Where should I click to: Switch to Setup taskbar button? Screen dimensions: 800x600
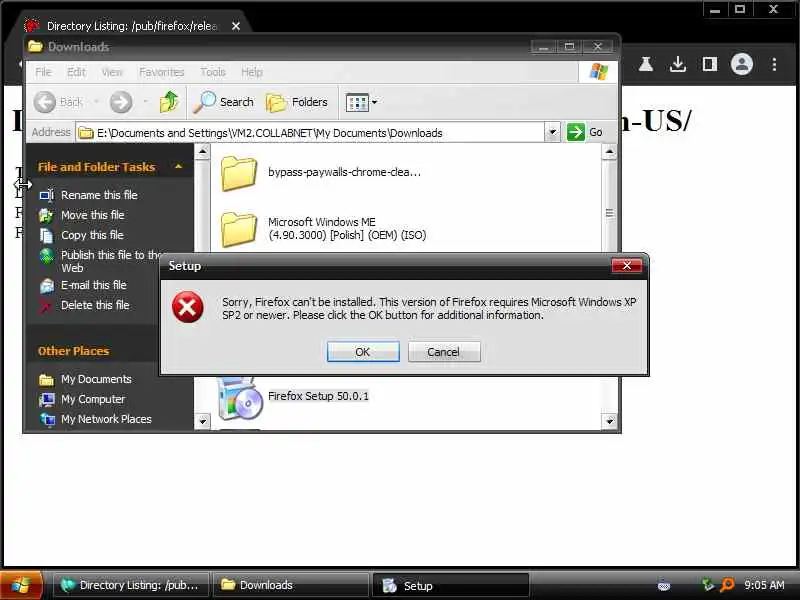coord(451,585)
